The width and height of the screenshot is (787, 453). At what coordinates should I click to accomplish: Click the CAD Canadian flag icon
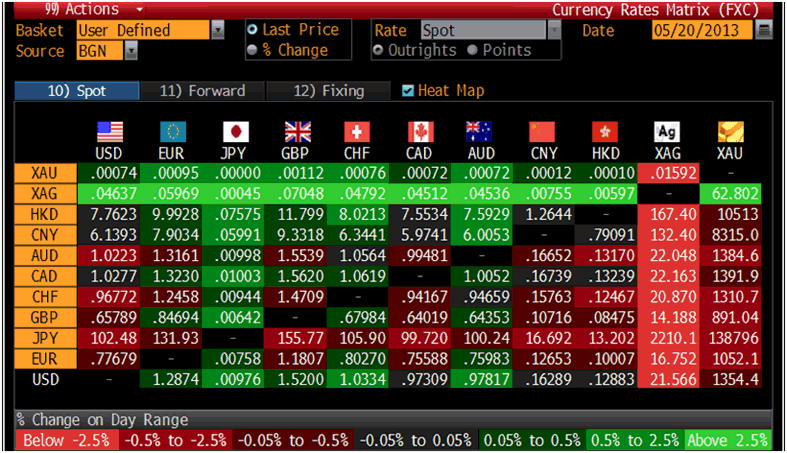click(x=421, y=132)
